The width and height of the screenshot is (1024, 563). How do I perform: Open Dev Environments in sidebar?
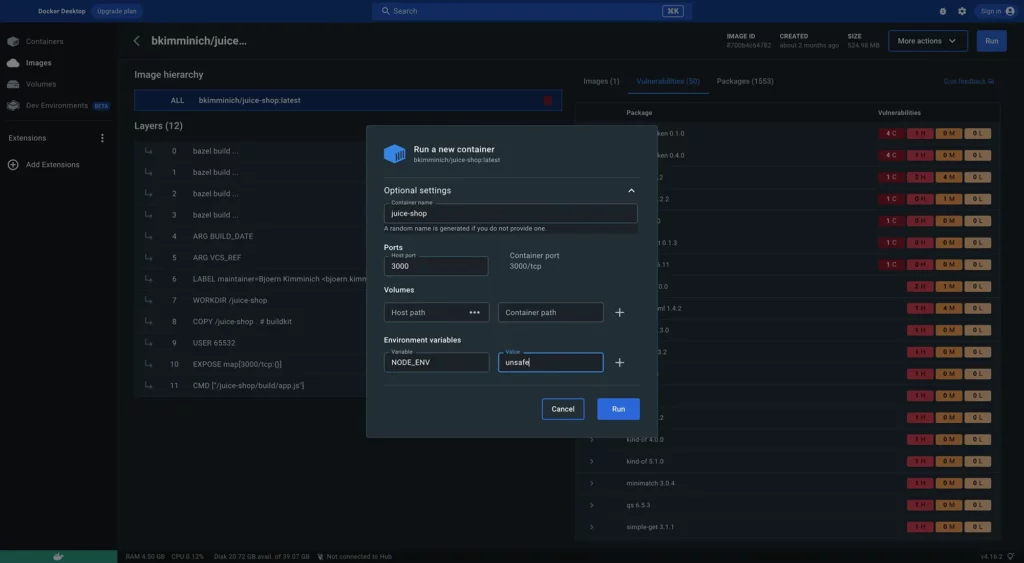57,106
